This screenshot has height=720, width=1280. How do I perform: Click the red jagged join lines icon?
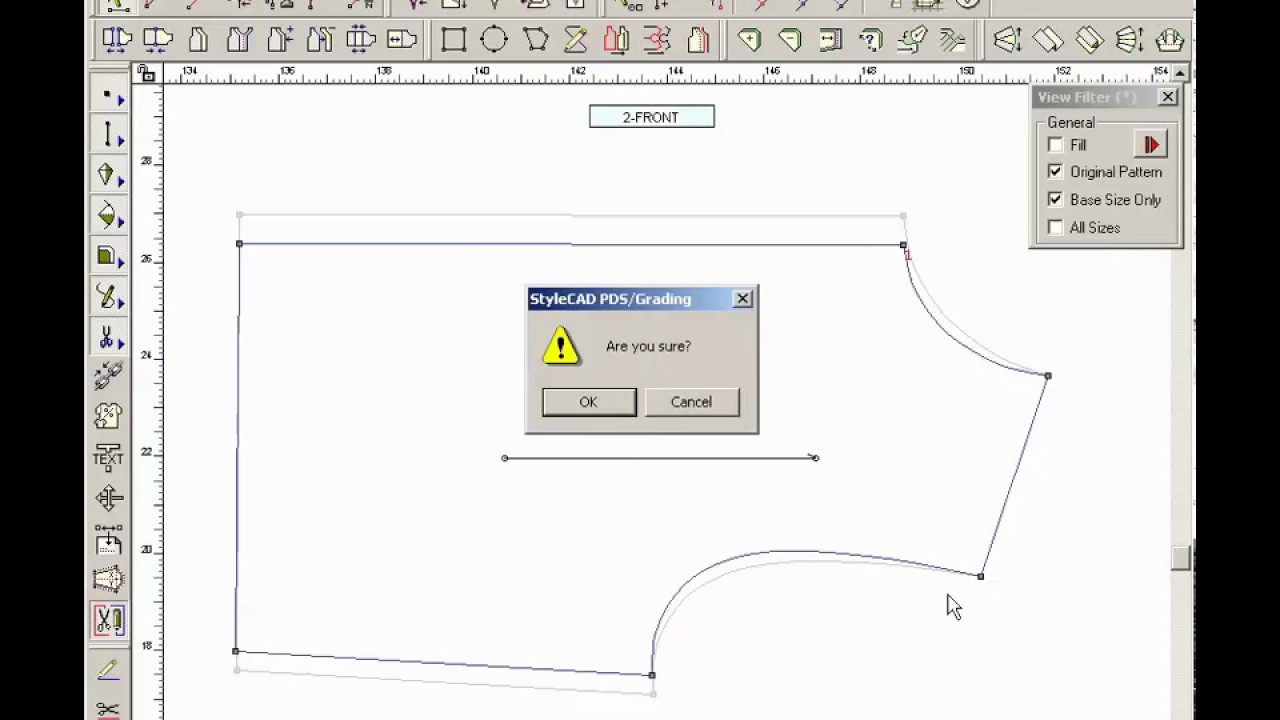pos(656,40)
